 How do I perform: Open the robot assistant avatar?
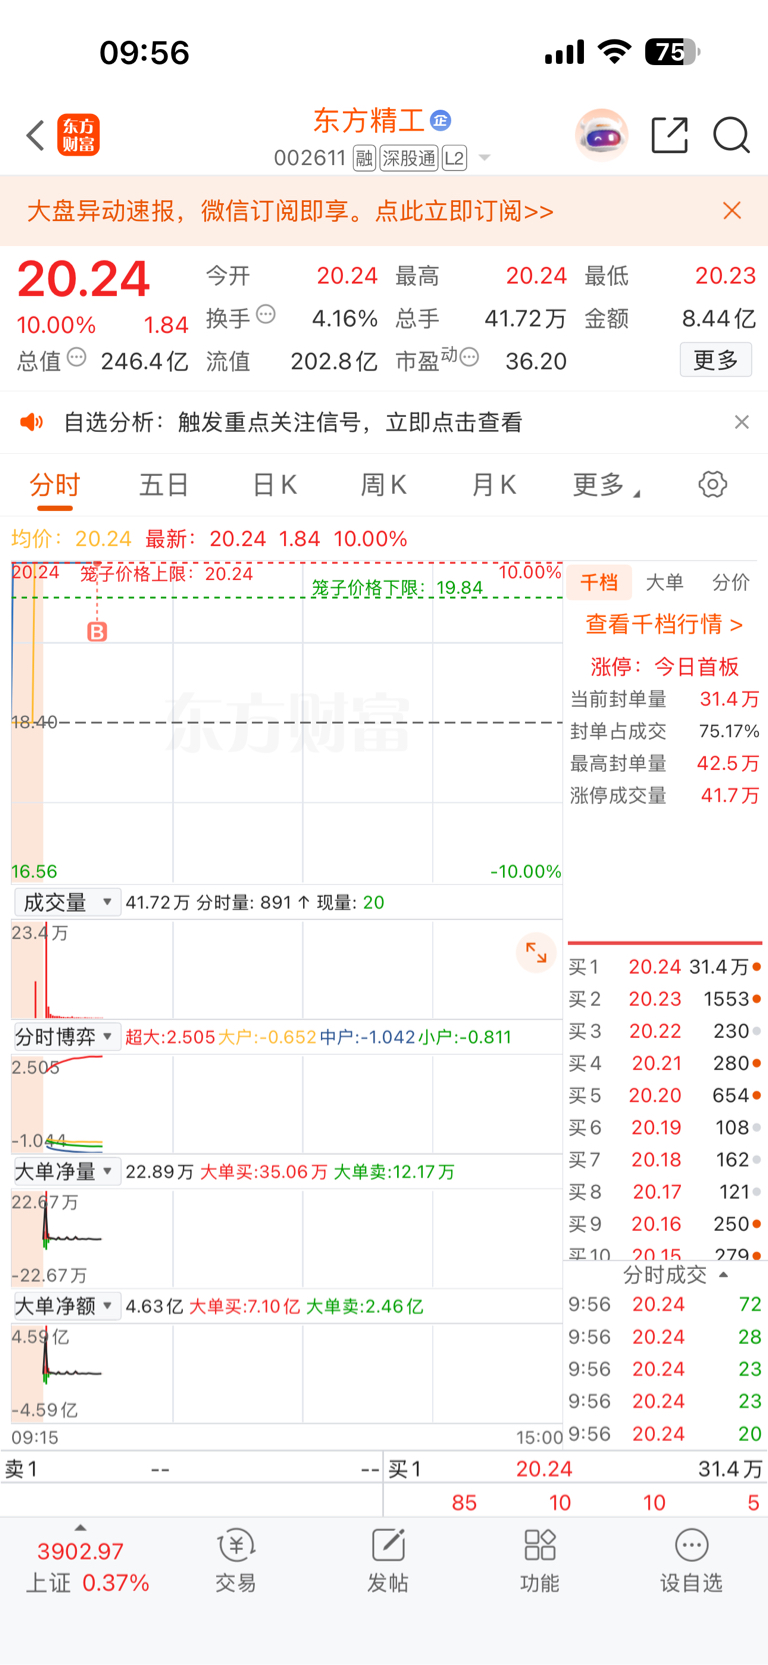tap(601, 135)
